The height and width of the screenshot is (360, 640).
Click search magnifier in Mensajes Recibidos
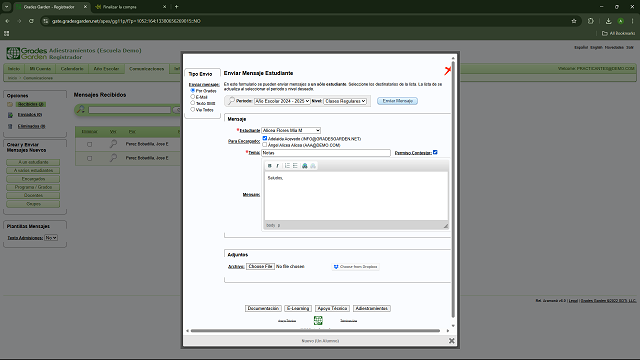click(x=81, y=109)
